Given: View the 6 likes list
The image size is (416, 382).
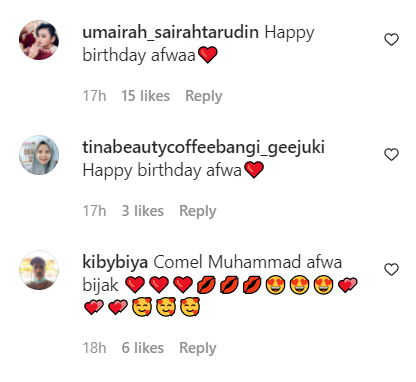Looking at the screenshot, I should pyautogui.click(x=143, y=348).
